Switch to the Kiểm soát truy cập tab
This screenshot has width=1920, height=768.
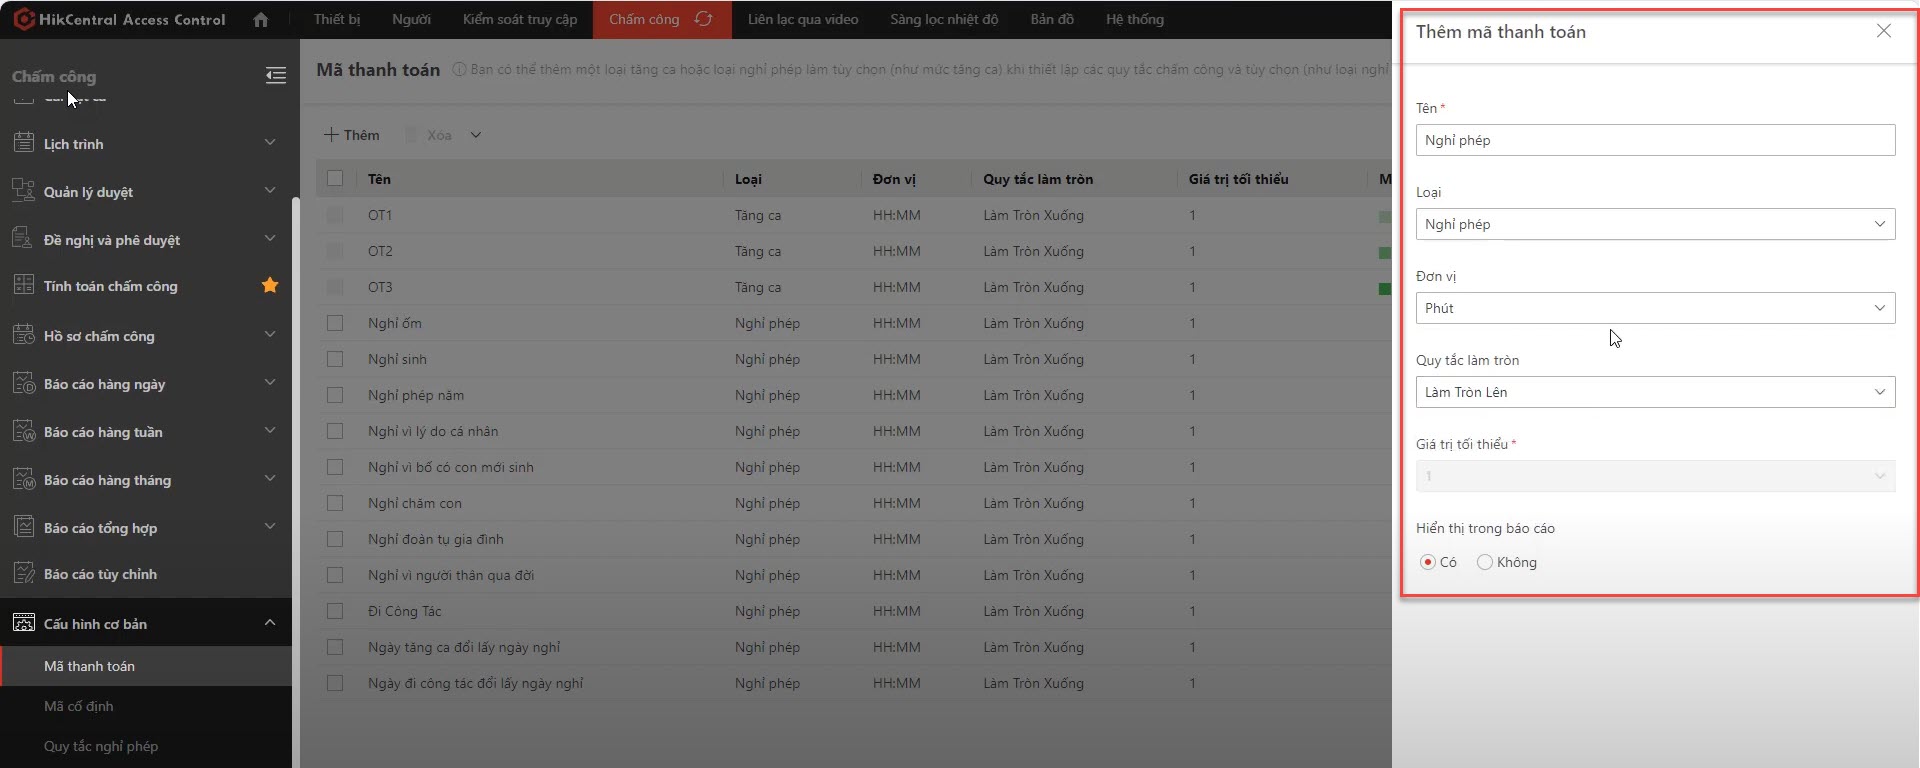[x=520, y=19]
